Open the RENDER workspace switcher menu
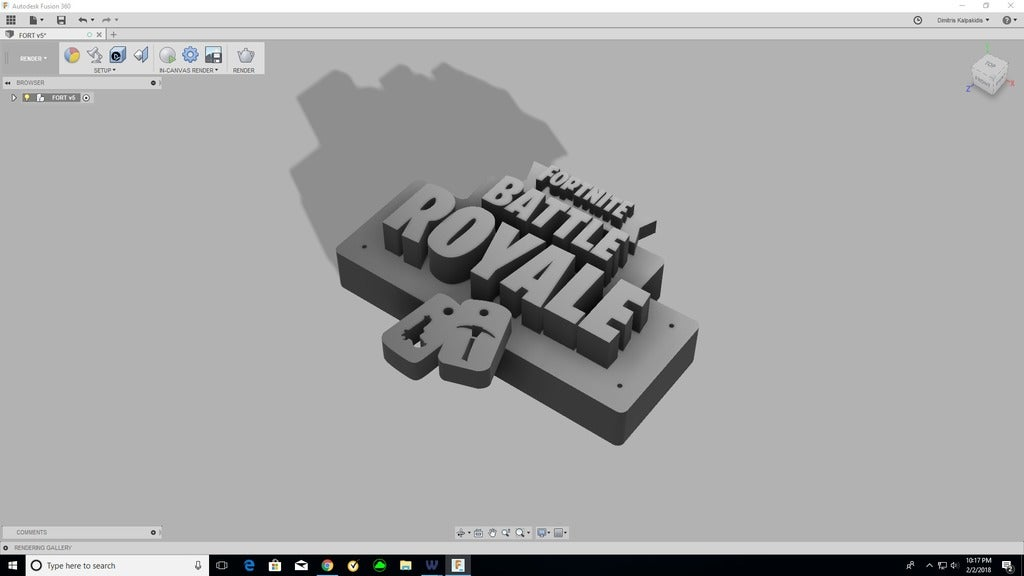 [x=33, y=58]
